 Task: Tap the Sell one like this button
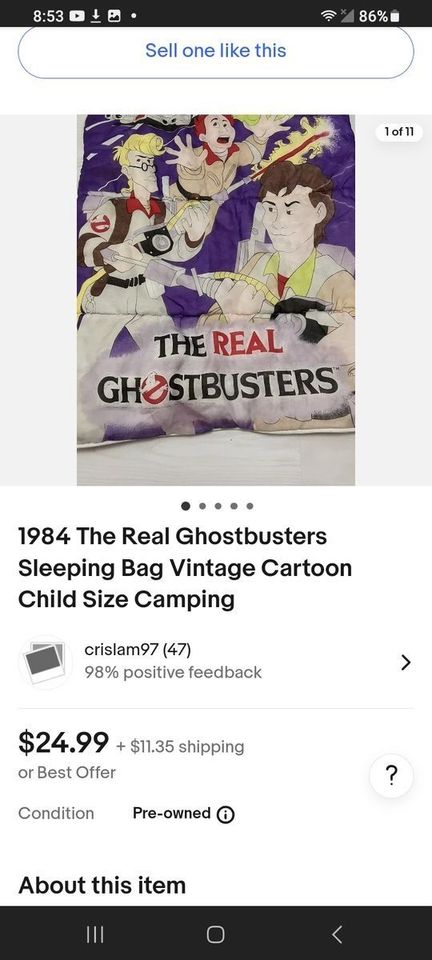(x=216, y=51)
